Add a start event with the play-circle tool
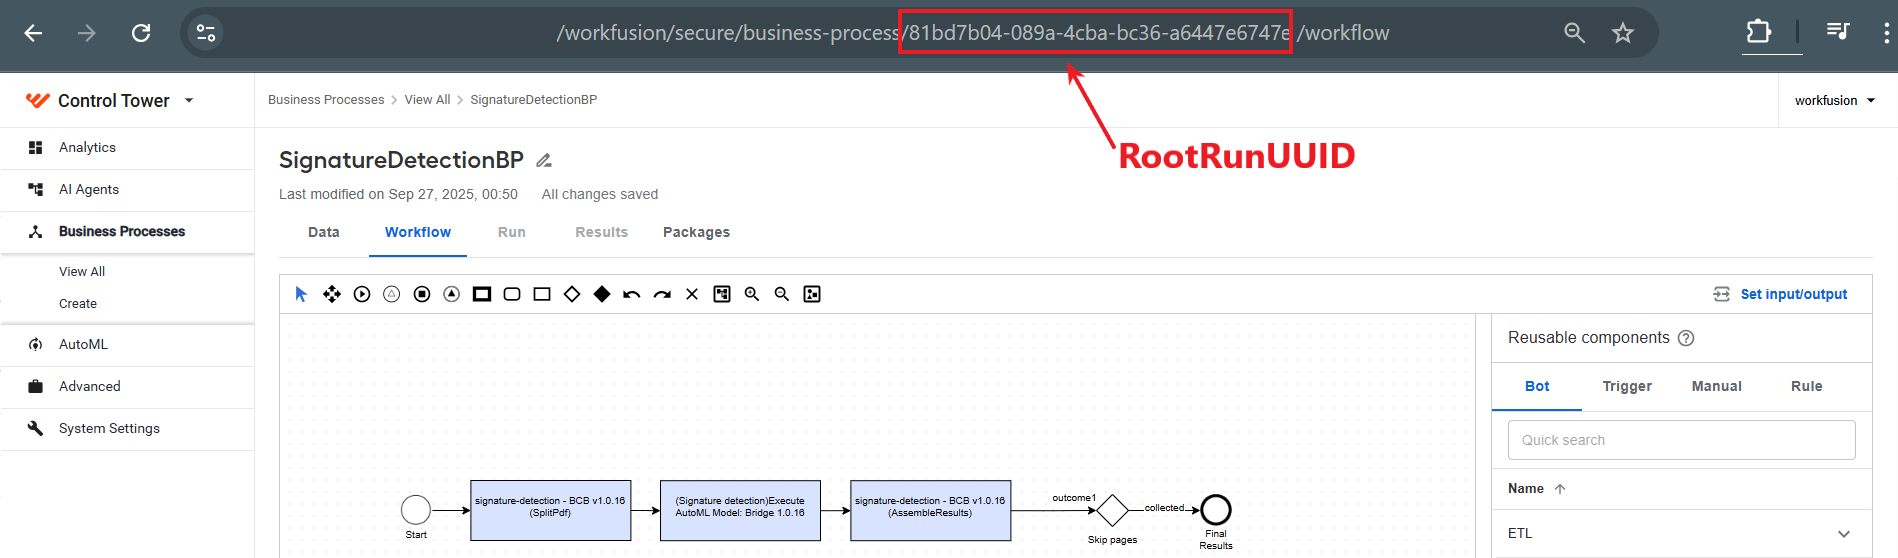Viewport: 1898px width, 558px height. tap(362, 294)
